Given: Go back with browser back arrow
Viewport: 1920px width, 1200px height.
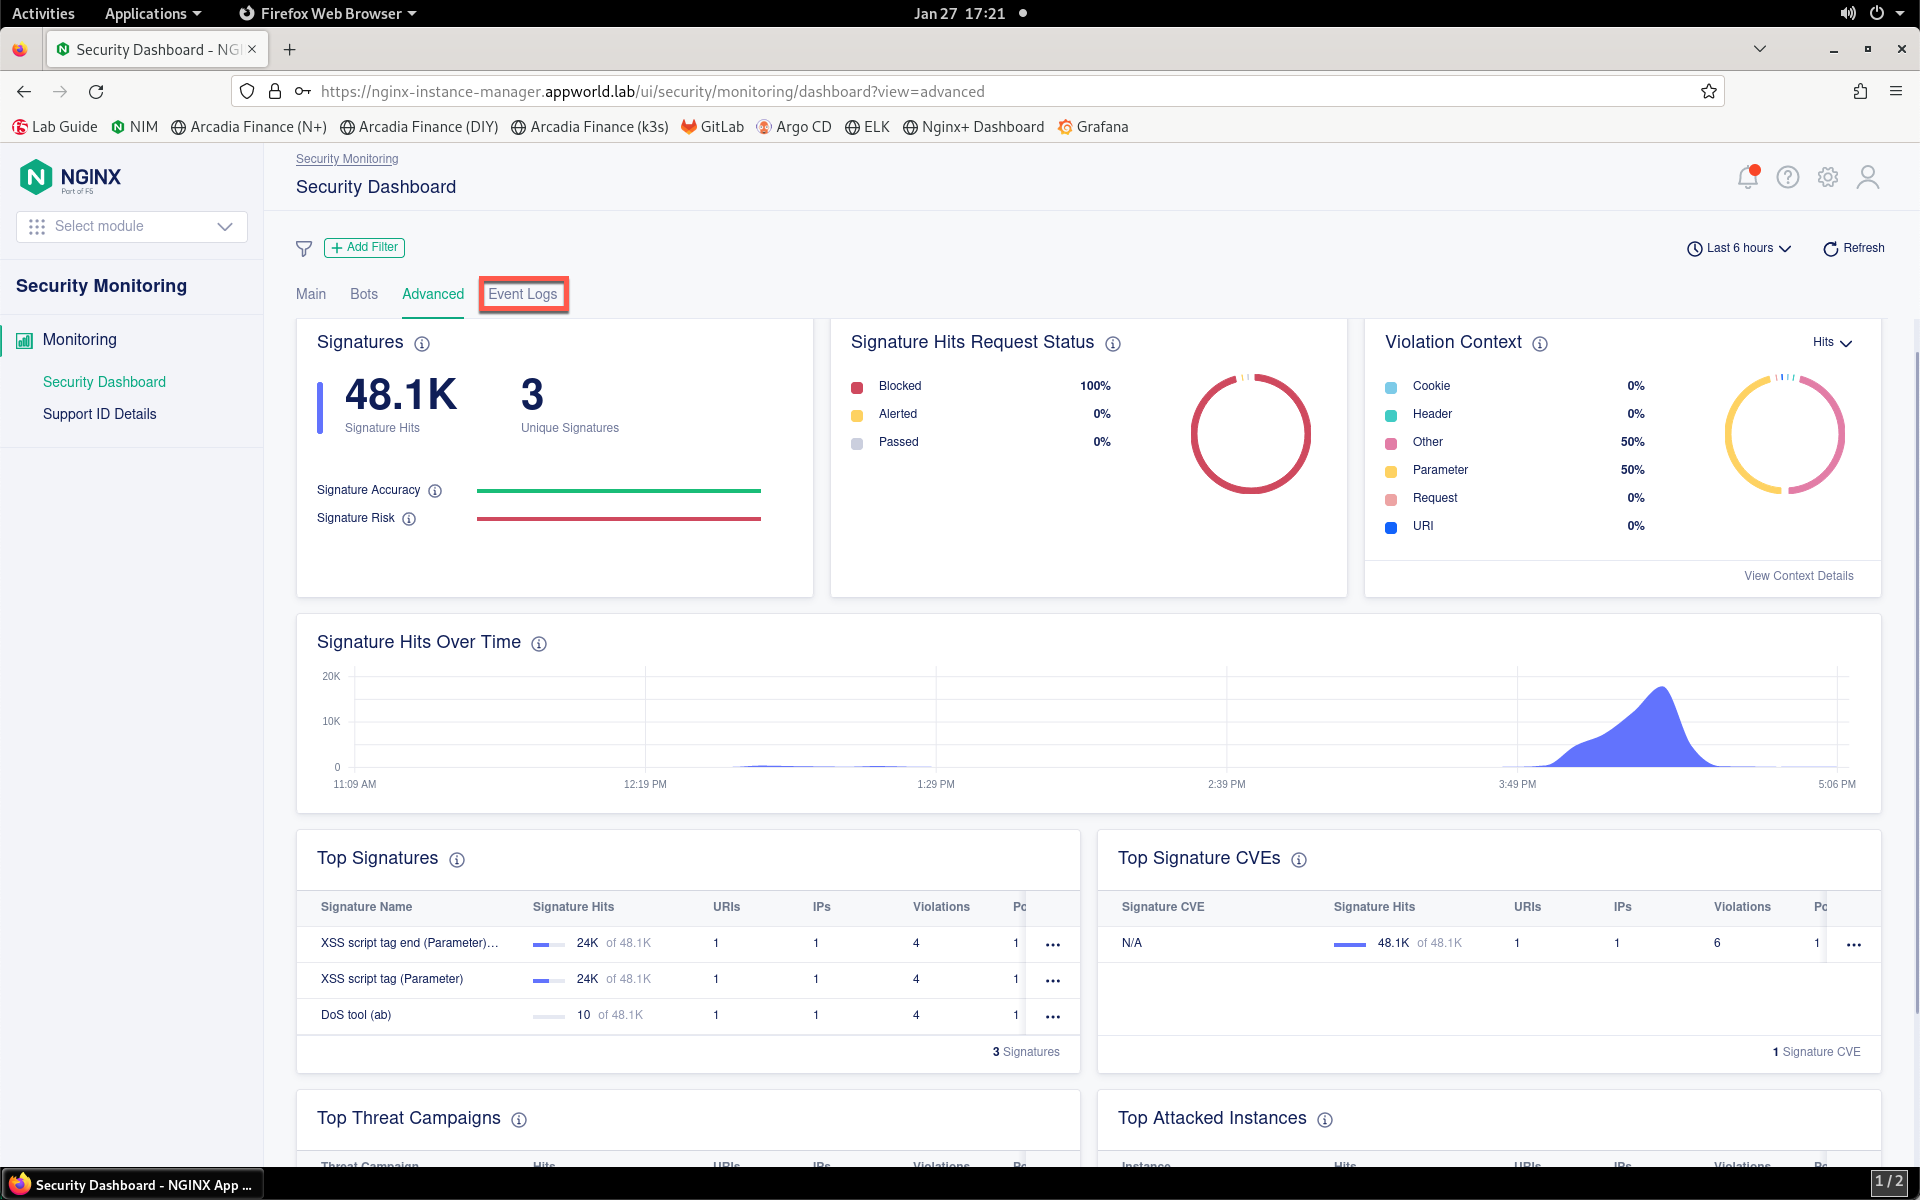Looking at the screenshot, I should [x=24, y=92].
